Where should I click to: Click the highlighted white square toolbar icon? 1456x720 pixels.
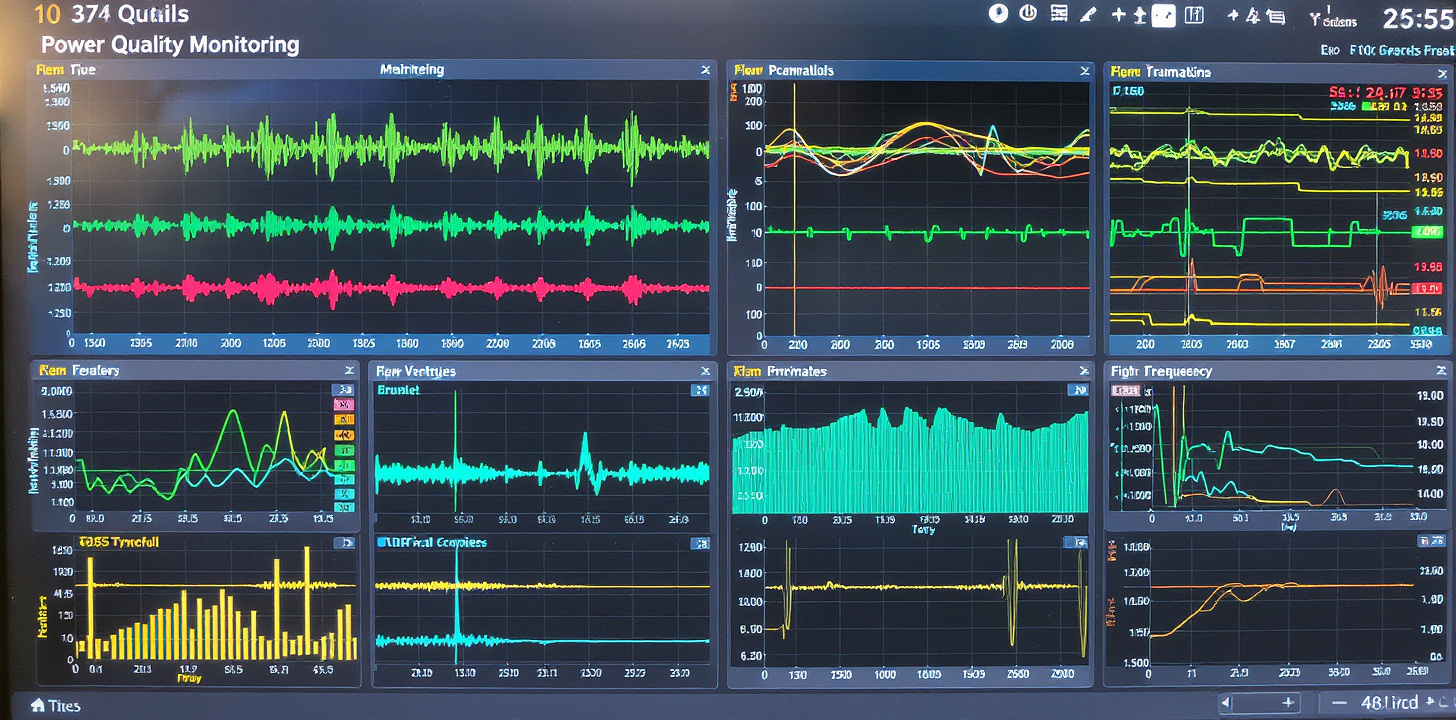tap(1162, 15)
